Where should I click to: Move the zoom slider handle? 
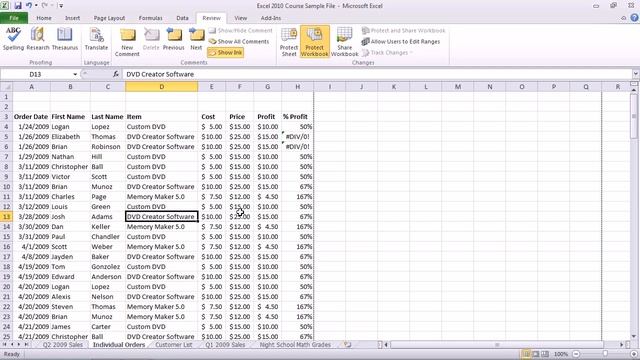coord(605,354)
